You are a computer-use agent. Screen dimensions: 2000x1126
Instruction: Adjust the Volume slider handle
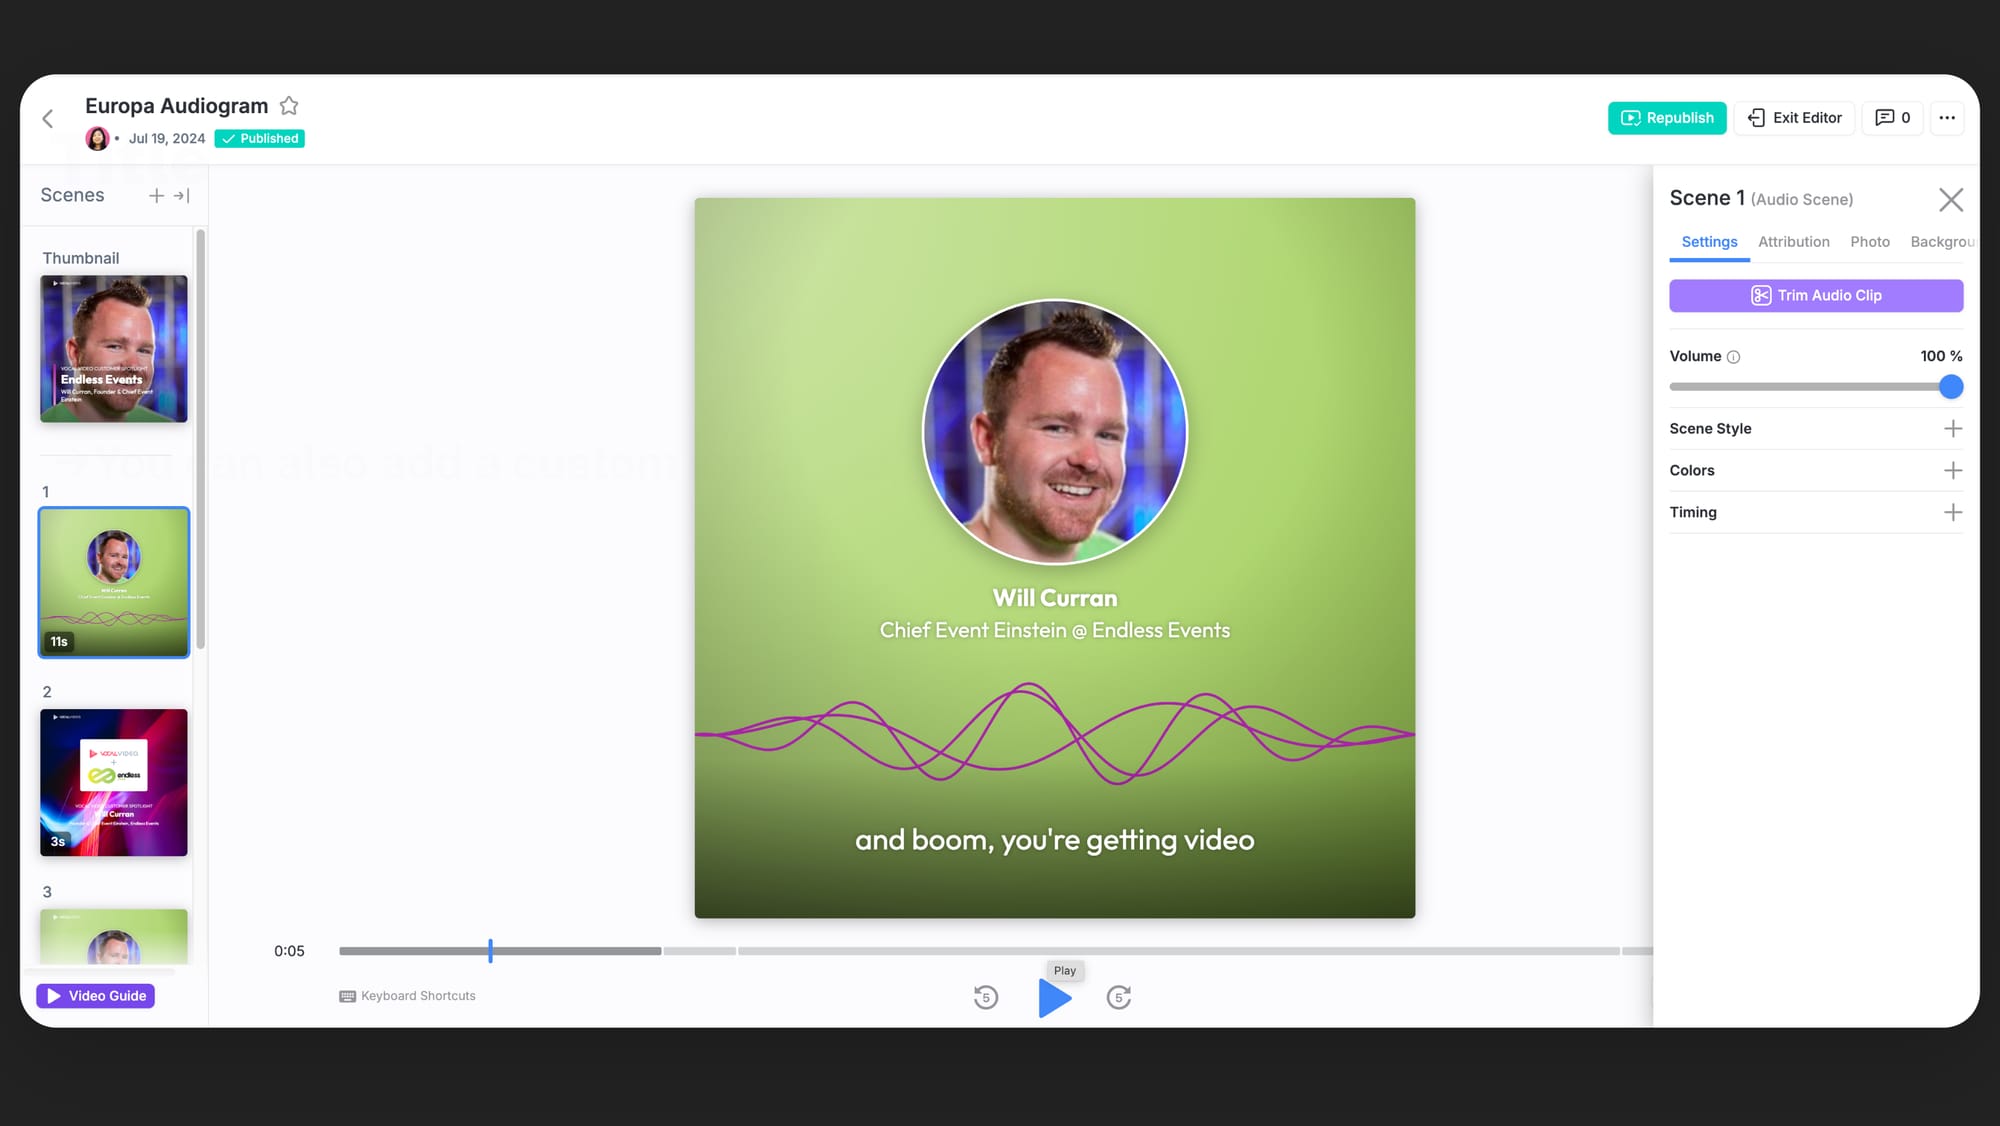[x=1950, y=387]
